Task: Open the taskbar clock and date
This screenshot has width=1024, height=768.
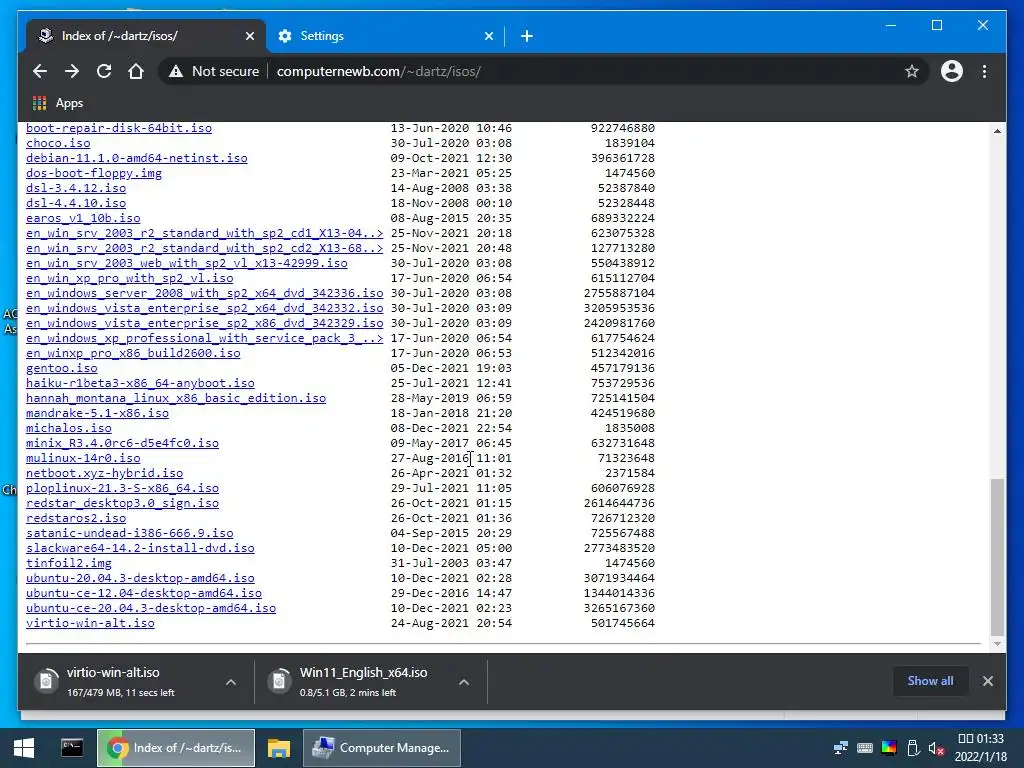Action: pyautogui.click(x=980, y=748)
